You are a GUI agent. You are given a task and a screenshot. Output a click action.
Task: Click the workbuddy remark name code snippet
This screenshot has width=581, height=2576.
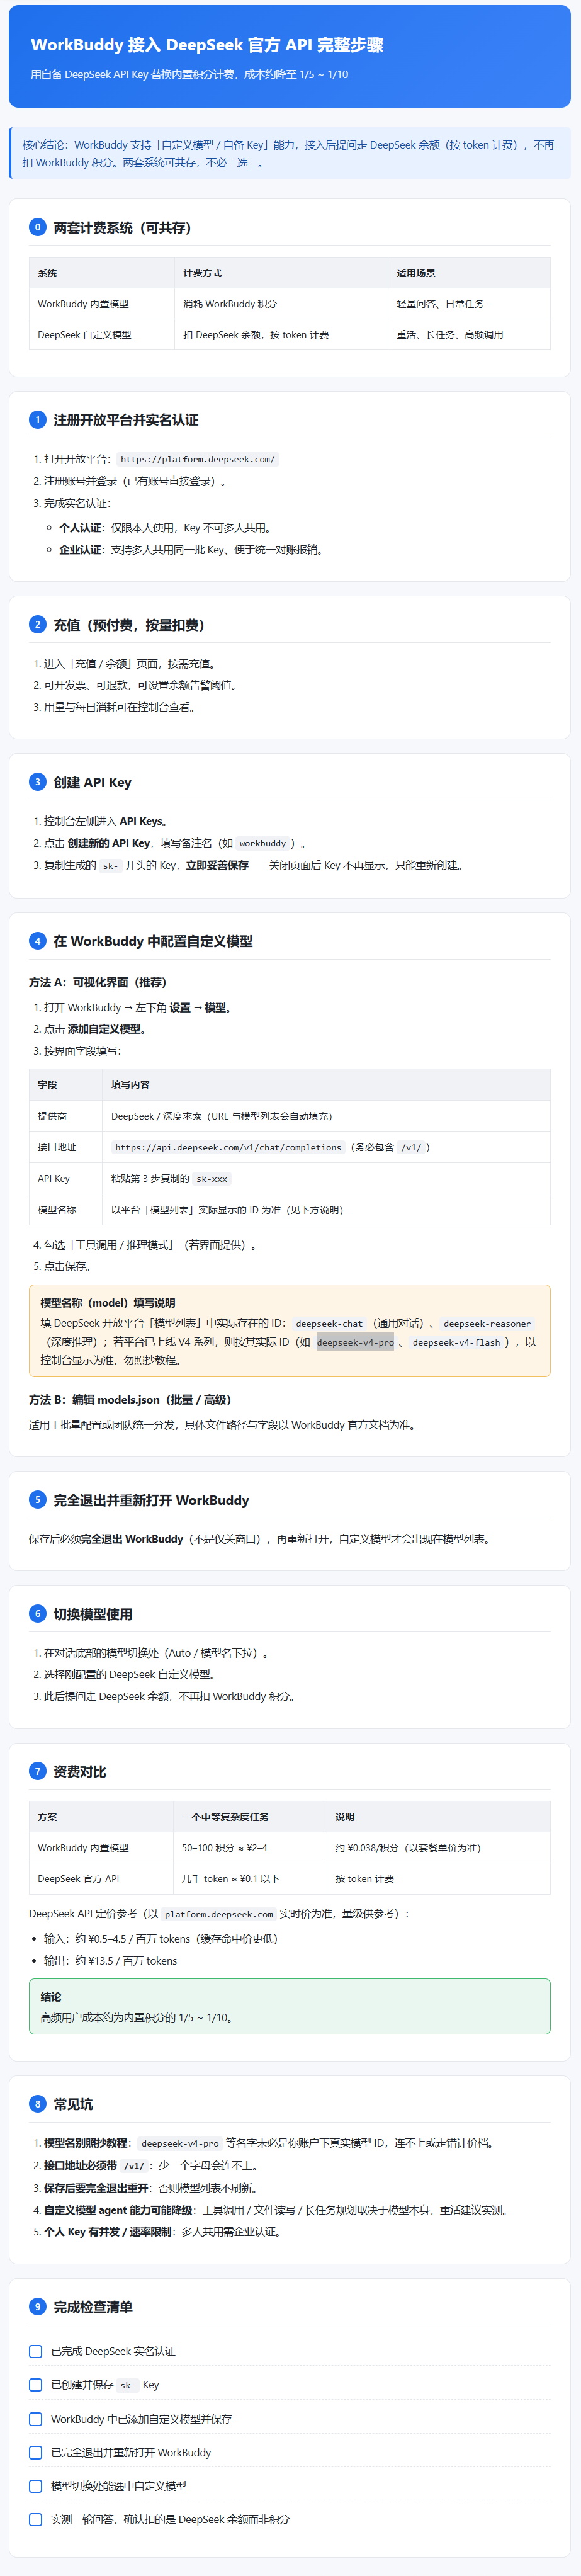[262, 843]
